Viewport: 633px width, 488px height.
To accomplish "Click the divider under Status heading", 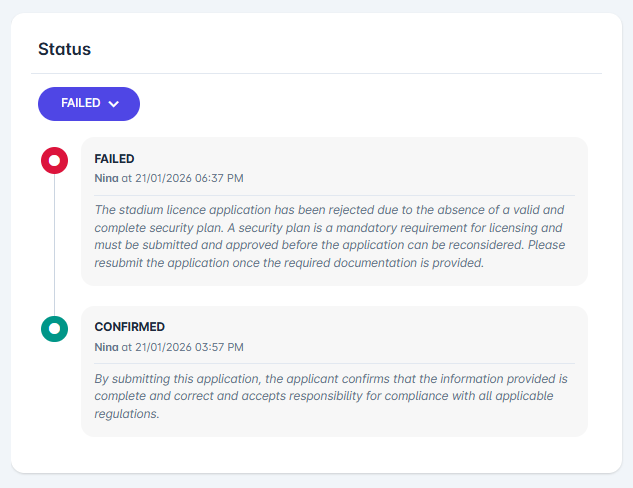I will [x=316, y=74].
